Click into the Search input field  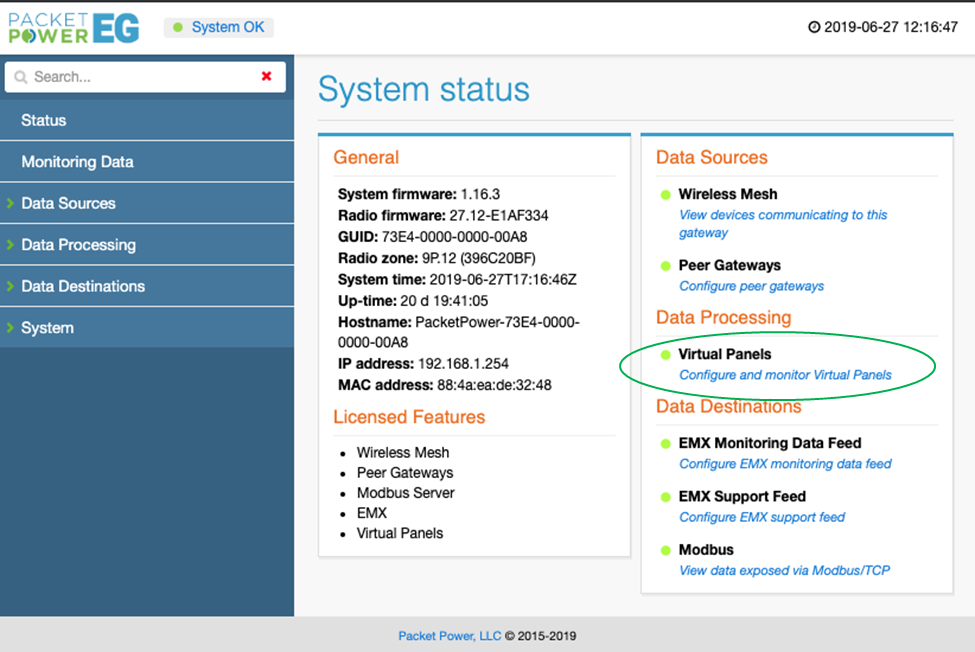tap(140, 77)
